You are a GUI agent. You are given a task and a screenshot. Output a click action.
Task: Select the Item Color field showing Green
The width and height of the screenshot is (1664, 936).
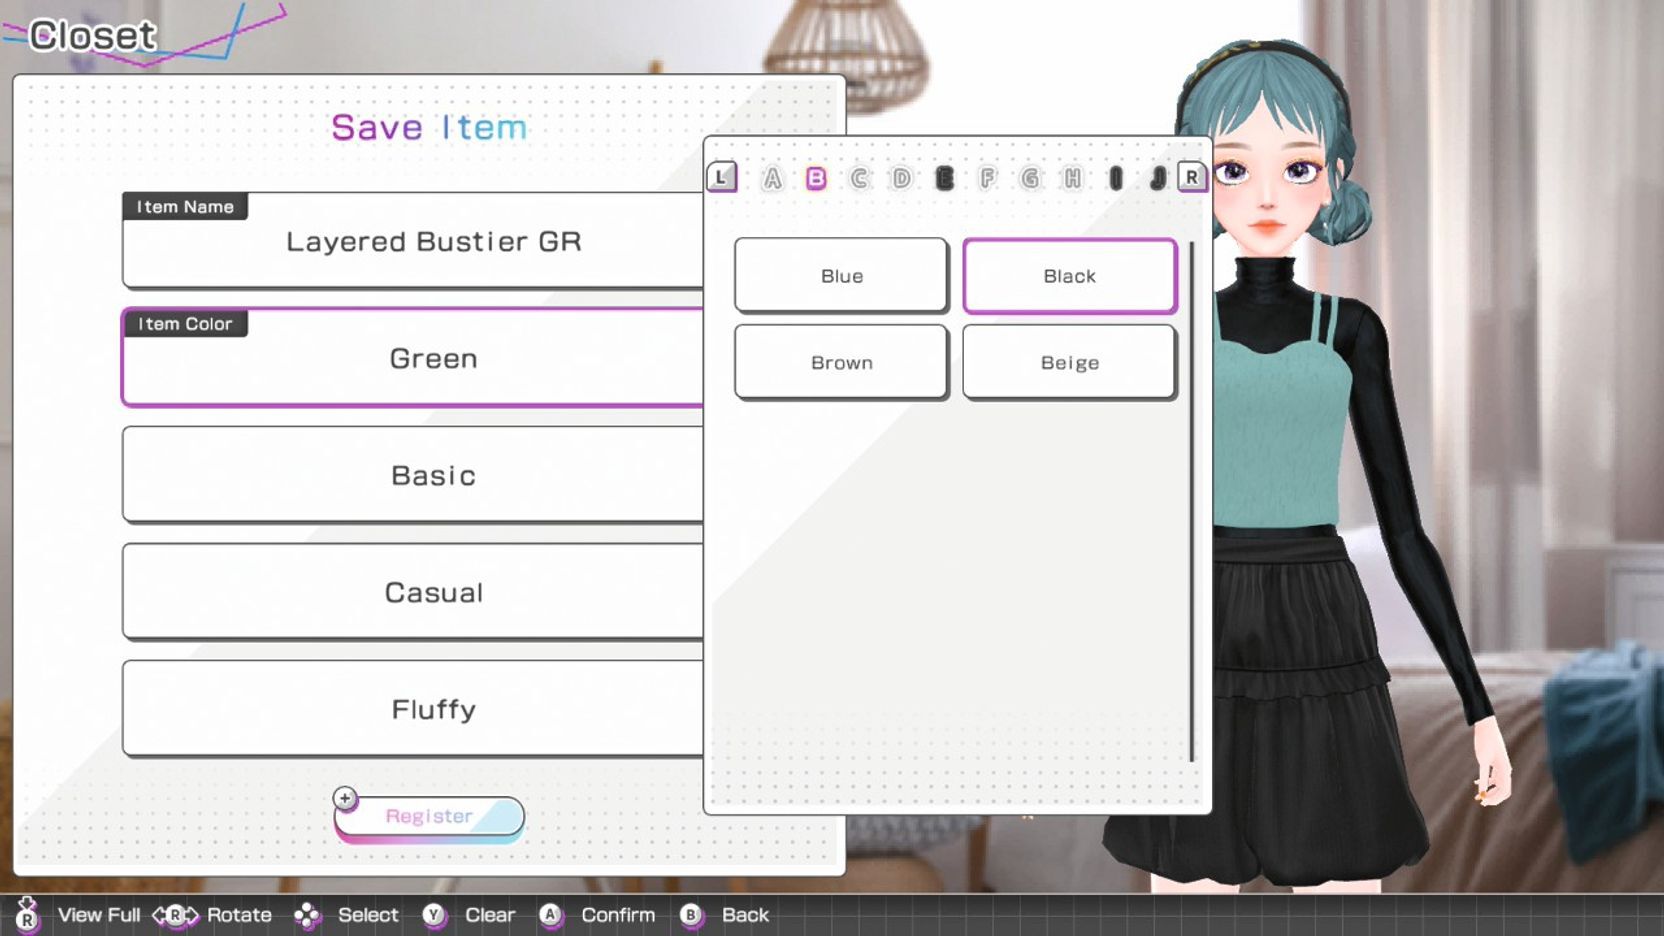click(x=413, y=357)
